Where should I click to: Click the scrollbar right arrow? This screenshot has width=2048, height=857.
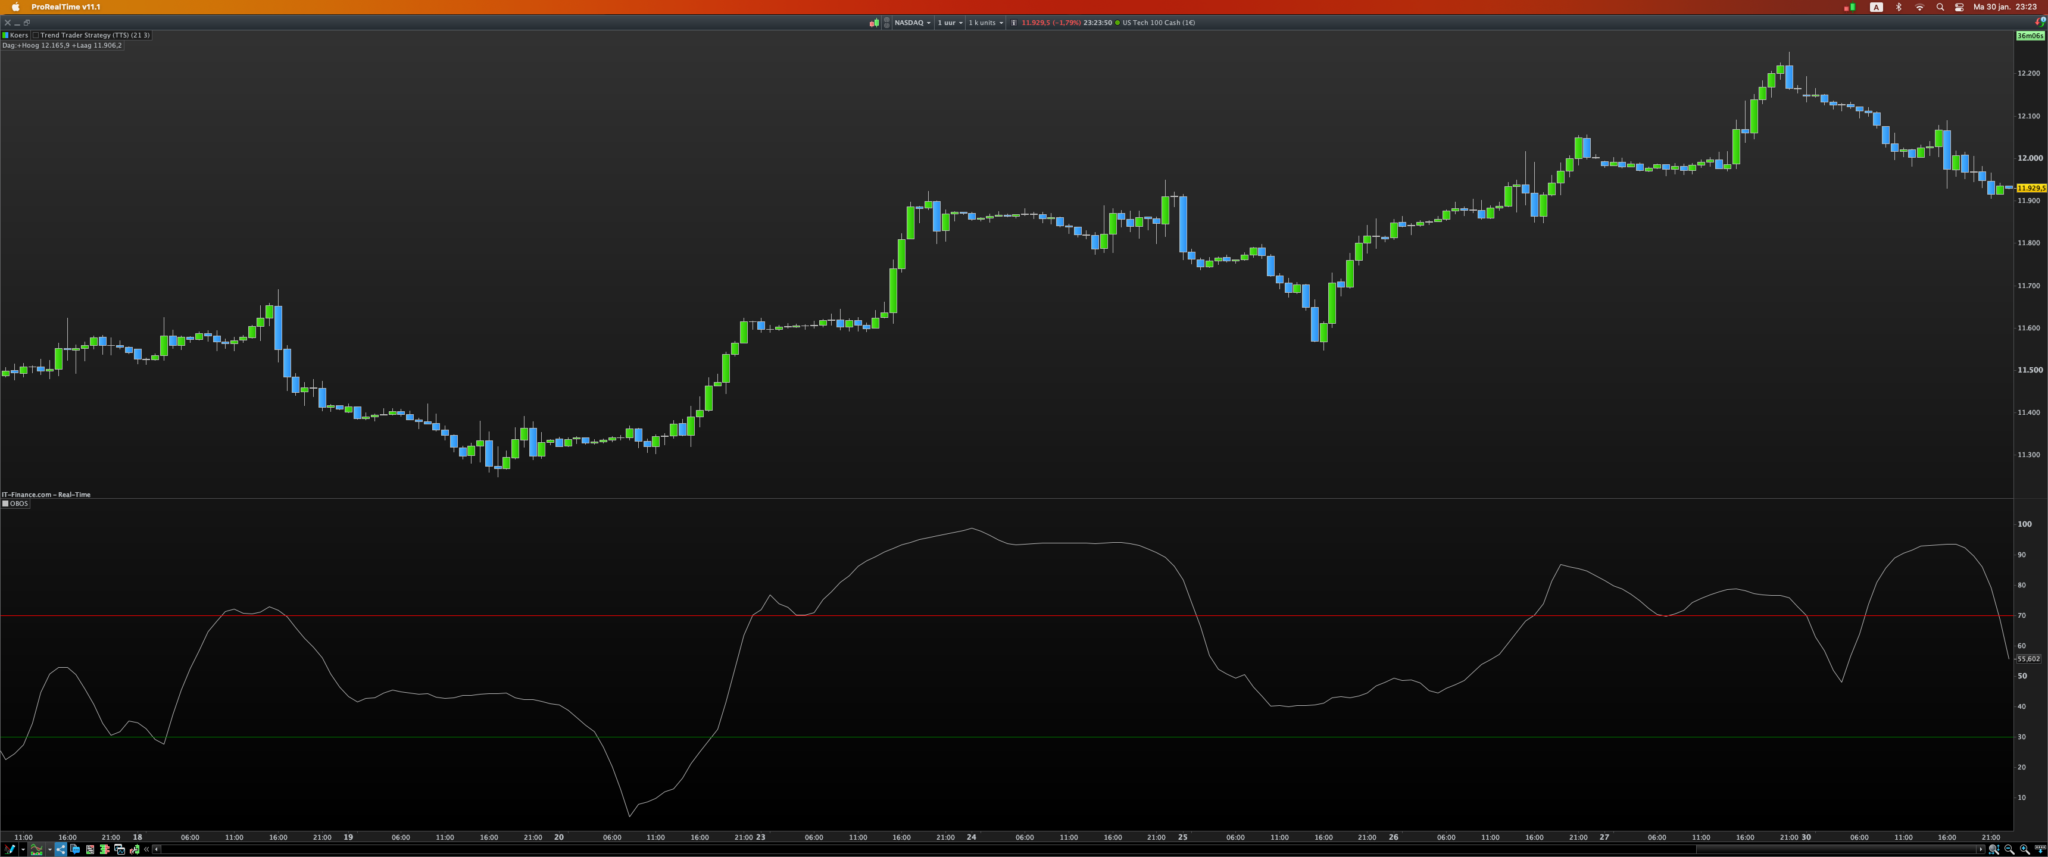[1980, 849]
